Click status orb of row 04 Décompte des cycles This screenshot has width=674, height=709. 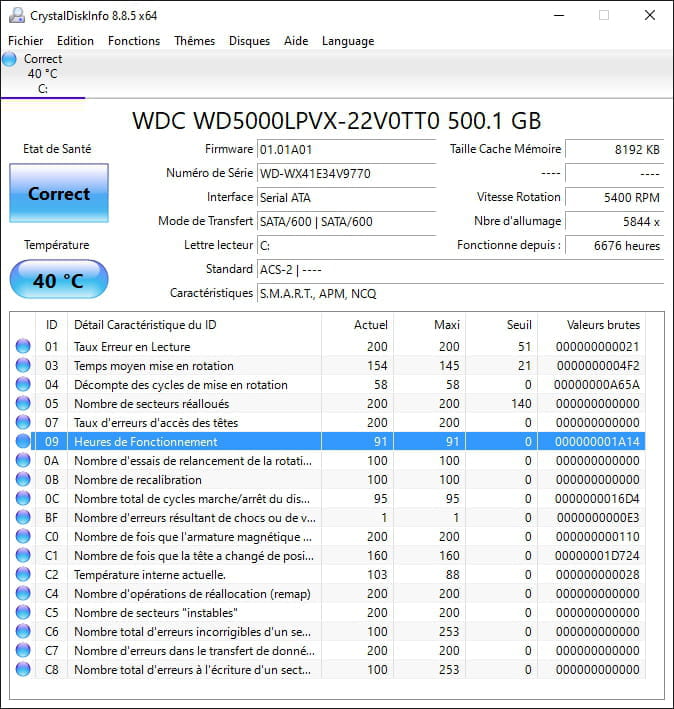23,384
